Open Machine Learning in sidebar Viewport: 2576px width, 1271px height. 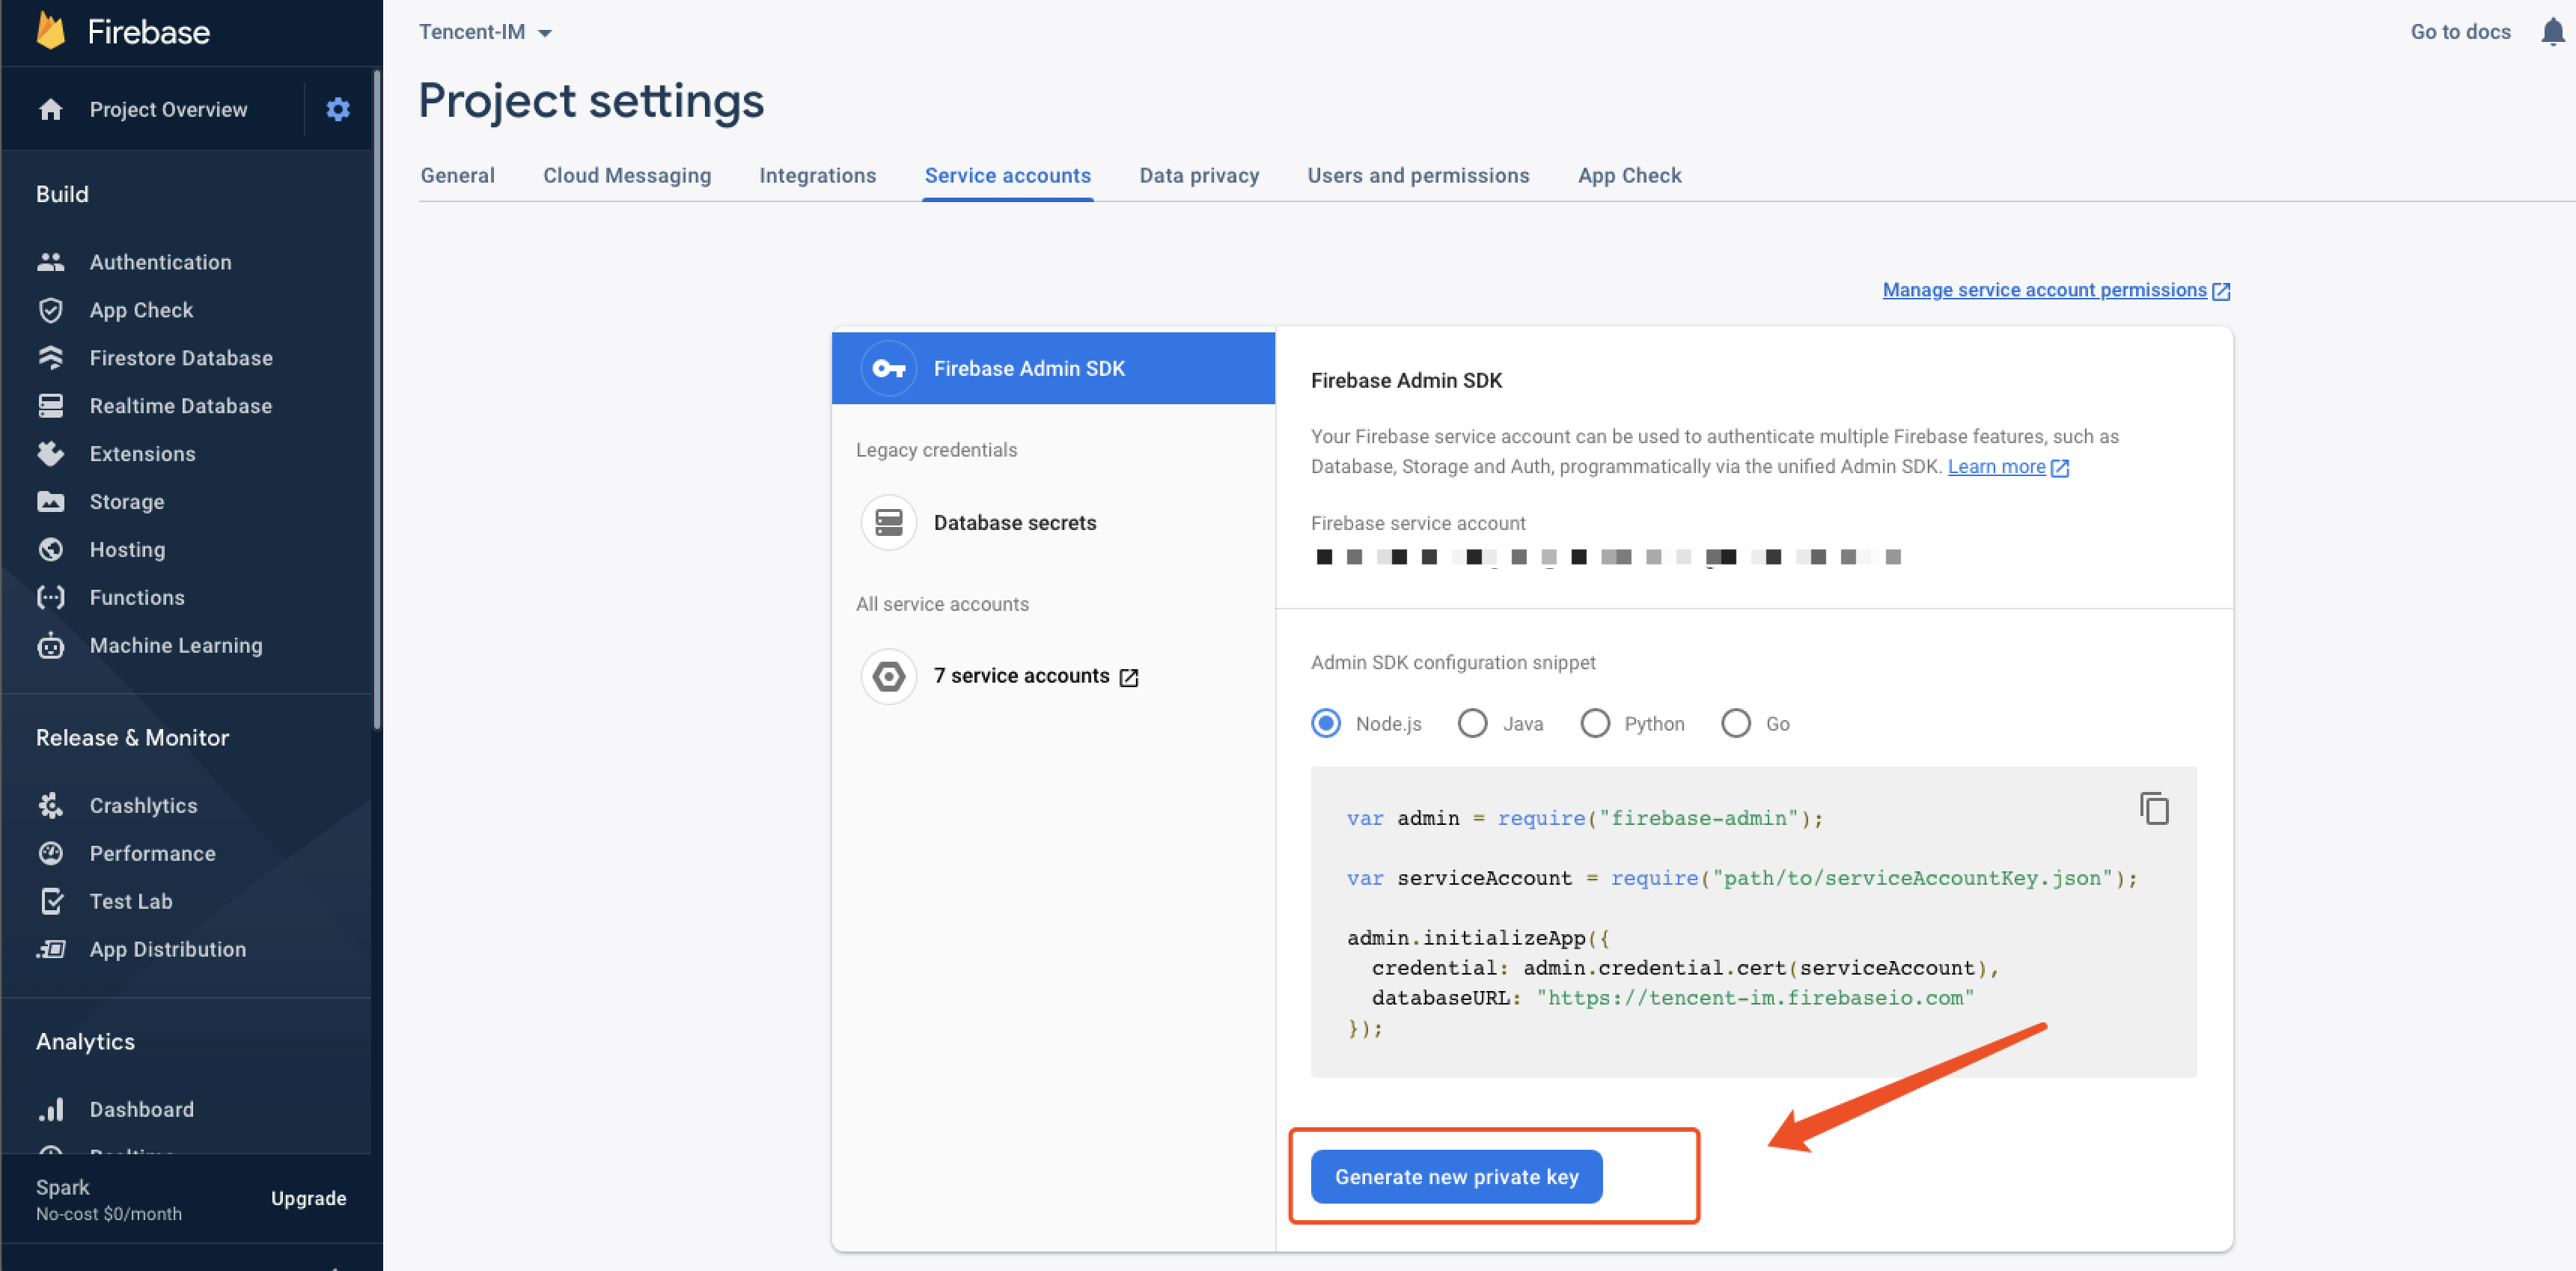point(176,646)
